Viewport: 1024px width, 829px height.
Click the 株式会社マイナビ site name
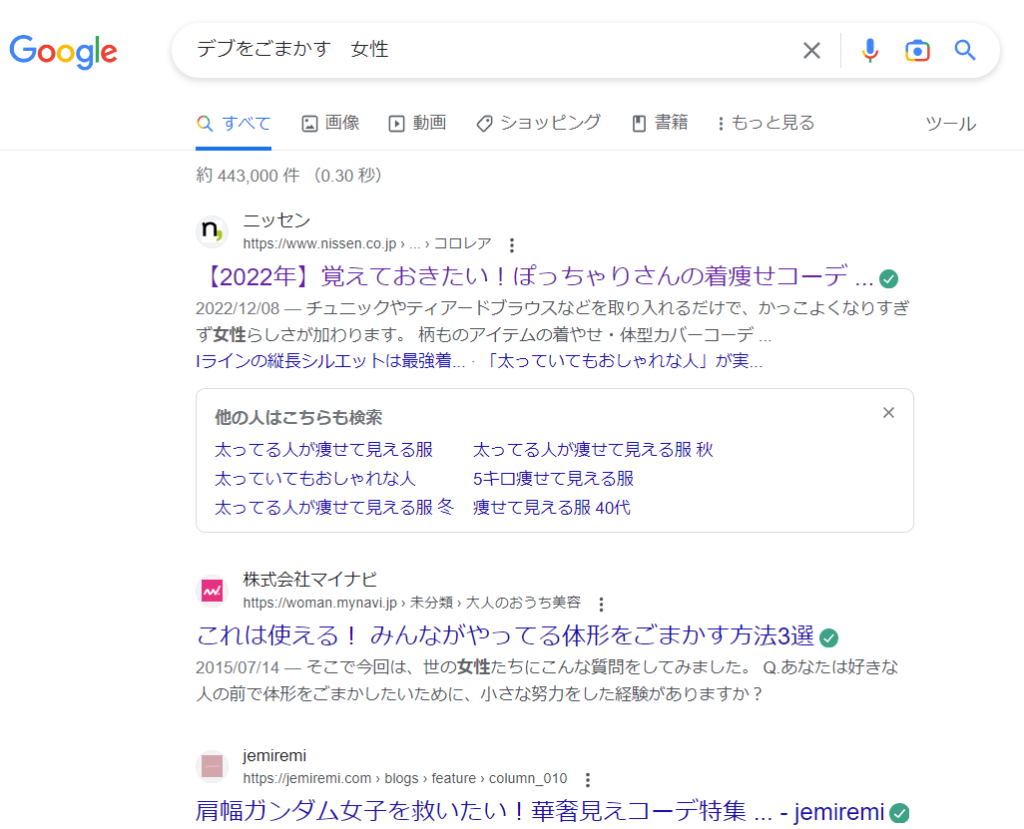[310, 579]
